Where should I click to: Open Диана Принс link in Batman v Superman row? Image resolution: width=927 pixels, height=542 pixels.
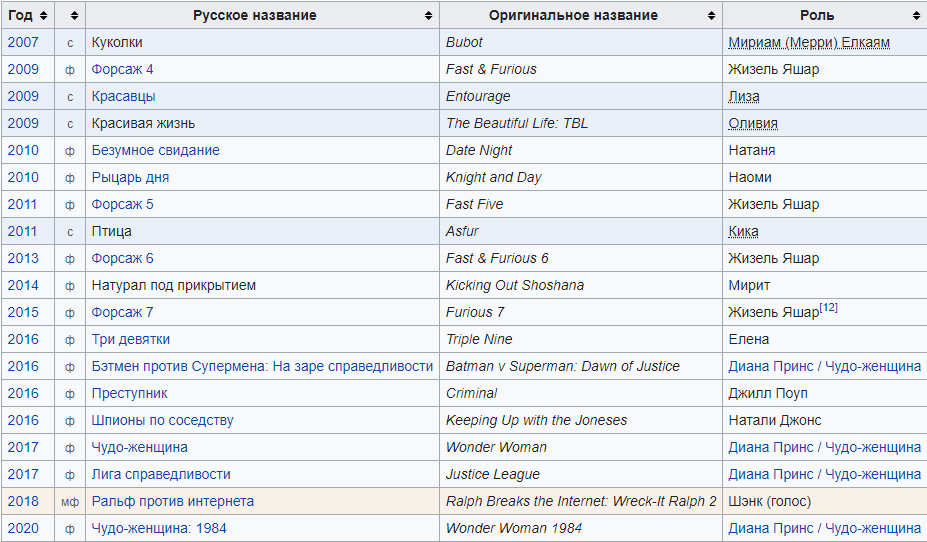pyautogui.click(x=824, y=366)
